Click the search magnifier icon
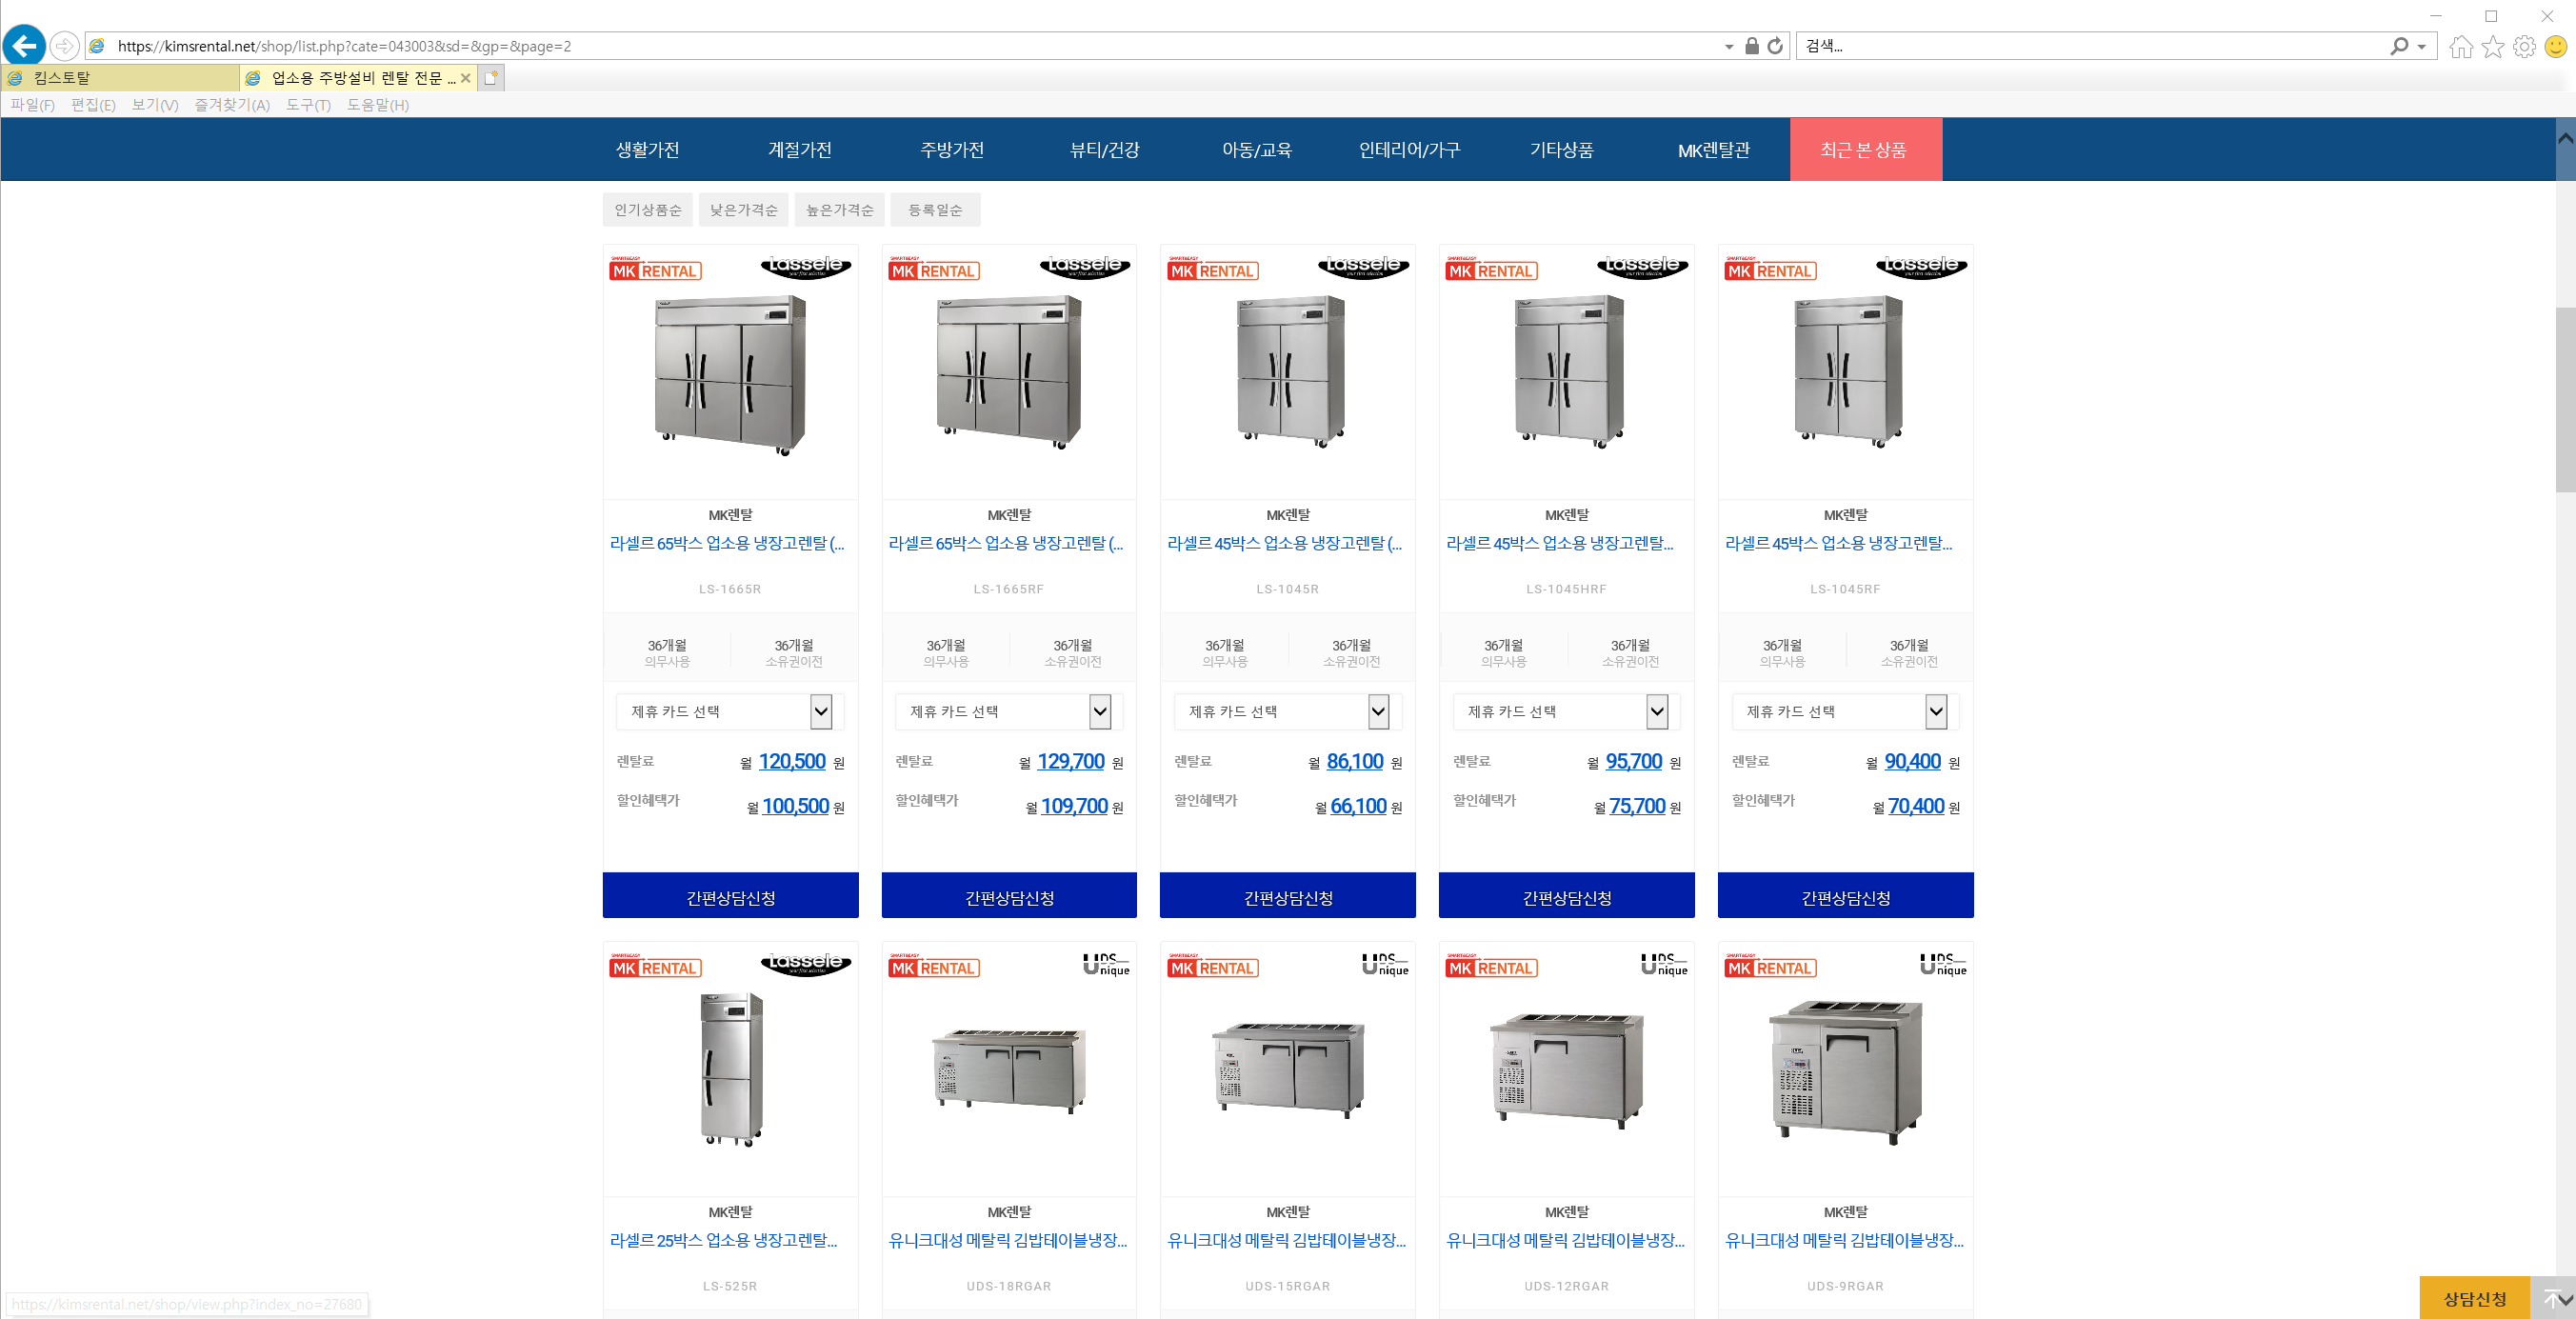This screenshot has width=2576, height=1319. 2399,46
